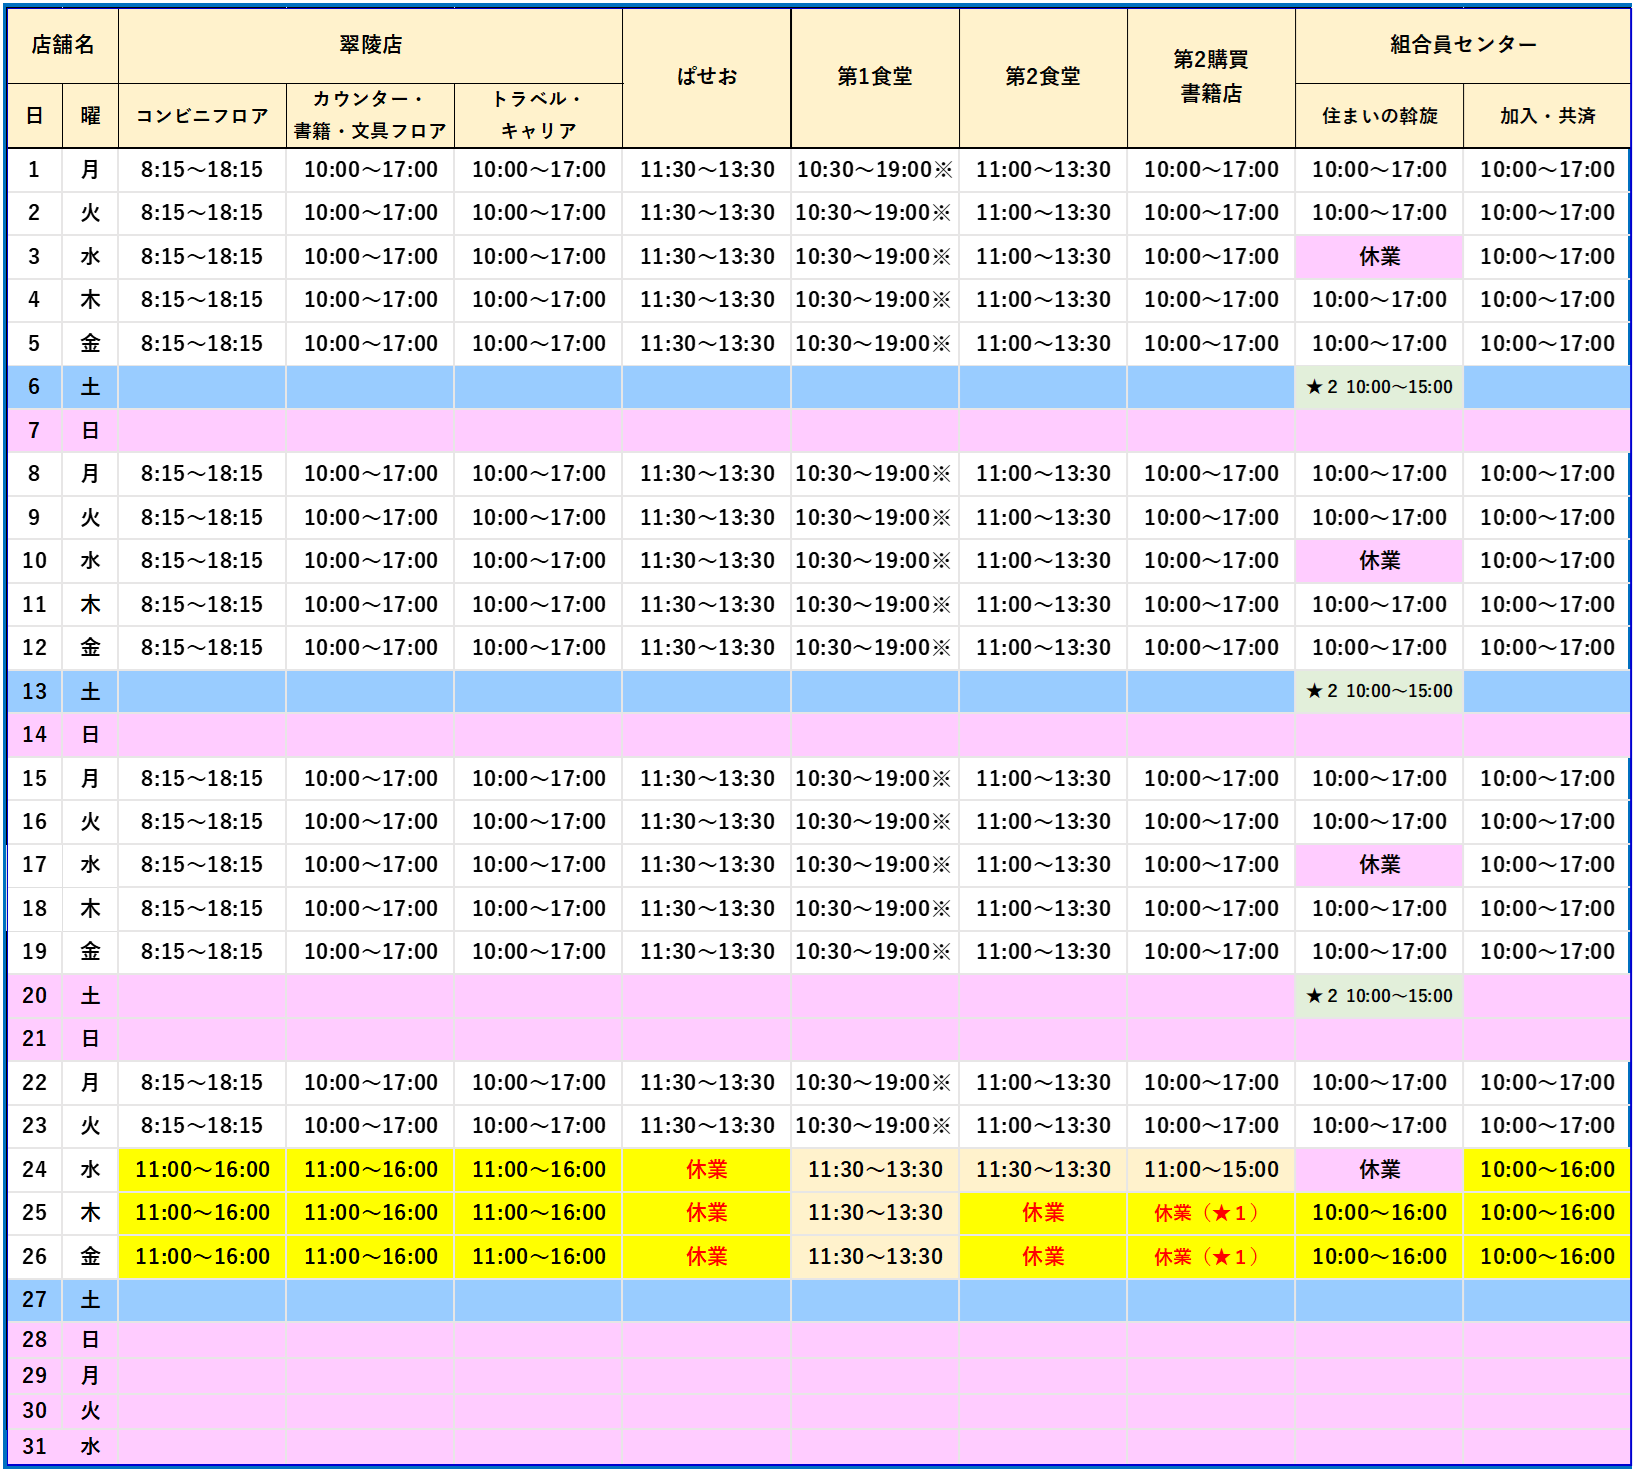The image size is (1633, 1472).
Task: Click the 住まいの斡旋 sub-header
Action: click(x=1379, y=116)
